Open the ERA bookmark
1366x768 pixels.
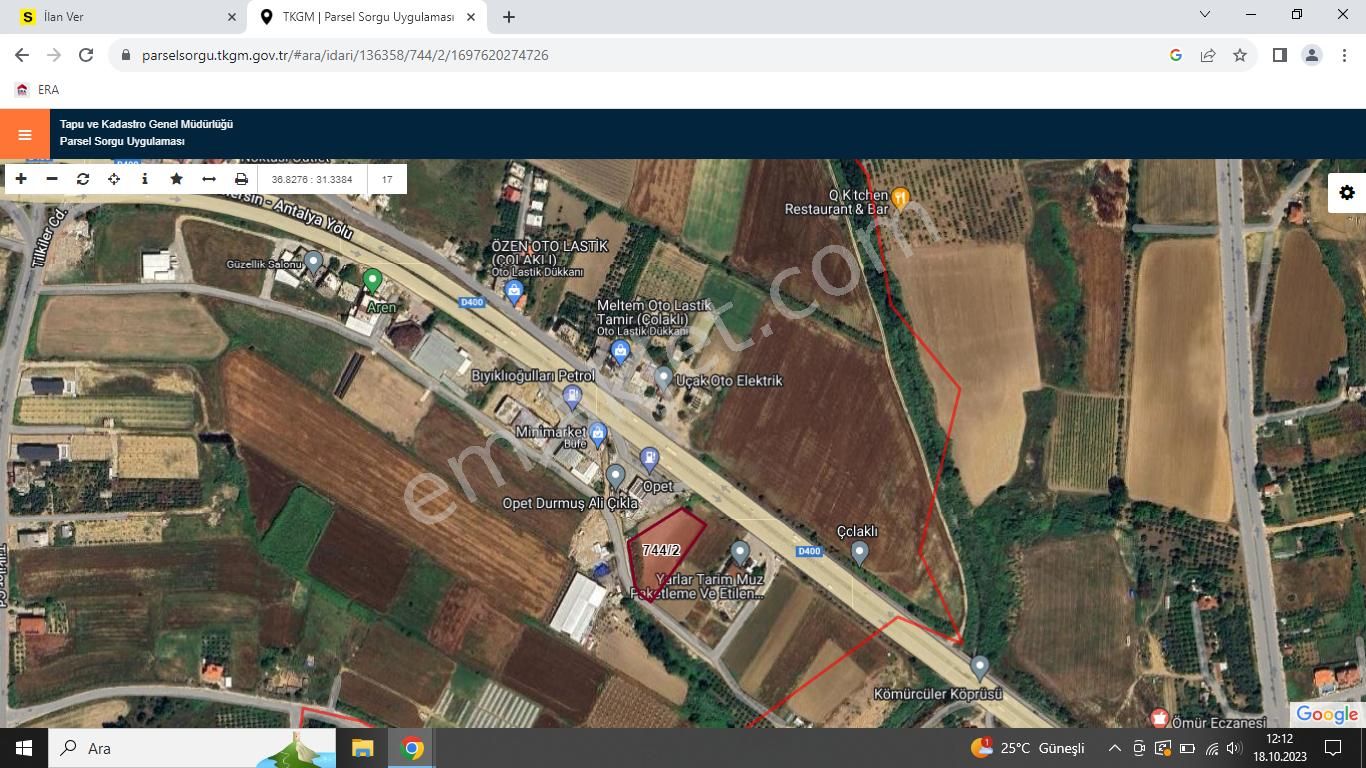click(x=37, y=89)
